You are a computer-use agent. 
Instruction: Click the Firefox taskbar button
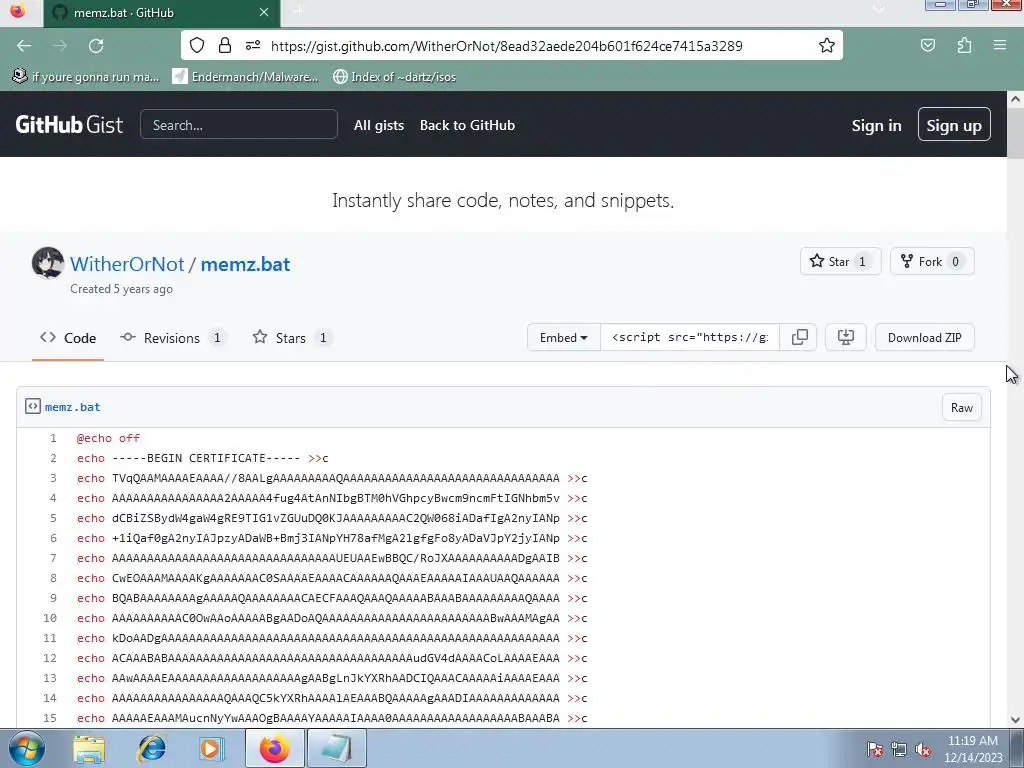coord(275,748)
